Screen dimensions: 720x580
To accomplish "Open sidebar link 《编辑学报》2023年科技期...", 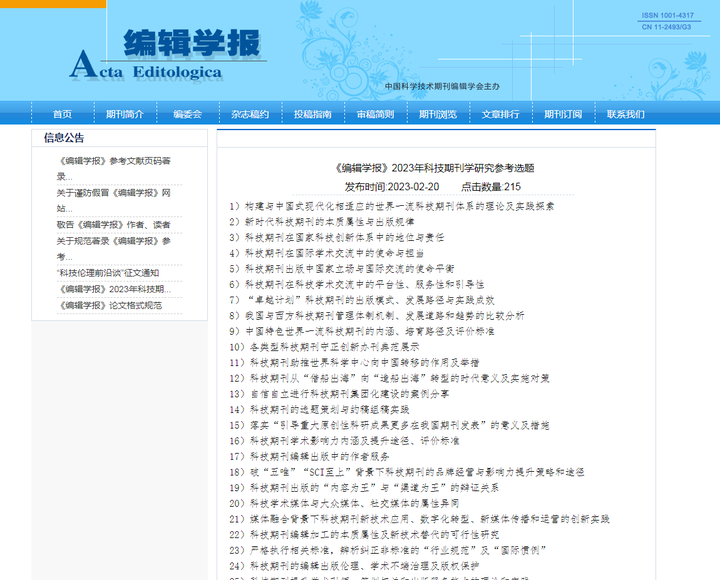I will click(x=114, y=289).
